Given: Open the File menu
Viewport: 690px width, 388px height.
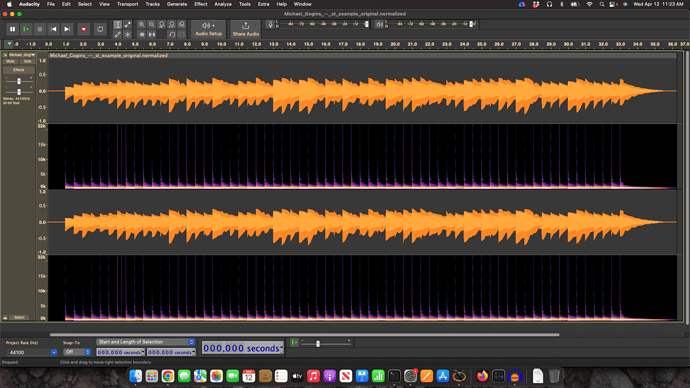Looking at the screenshot, I should tap(51, 4).
